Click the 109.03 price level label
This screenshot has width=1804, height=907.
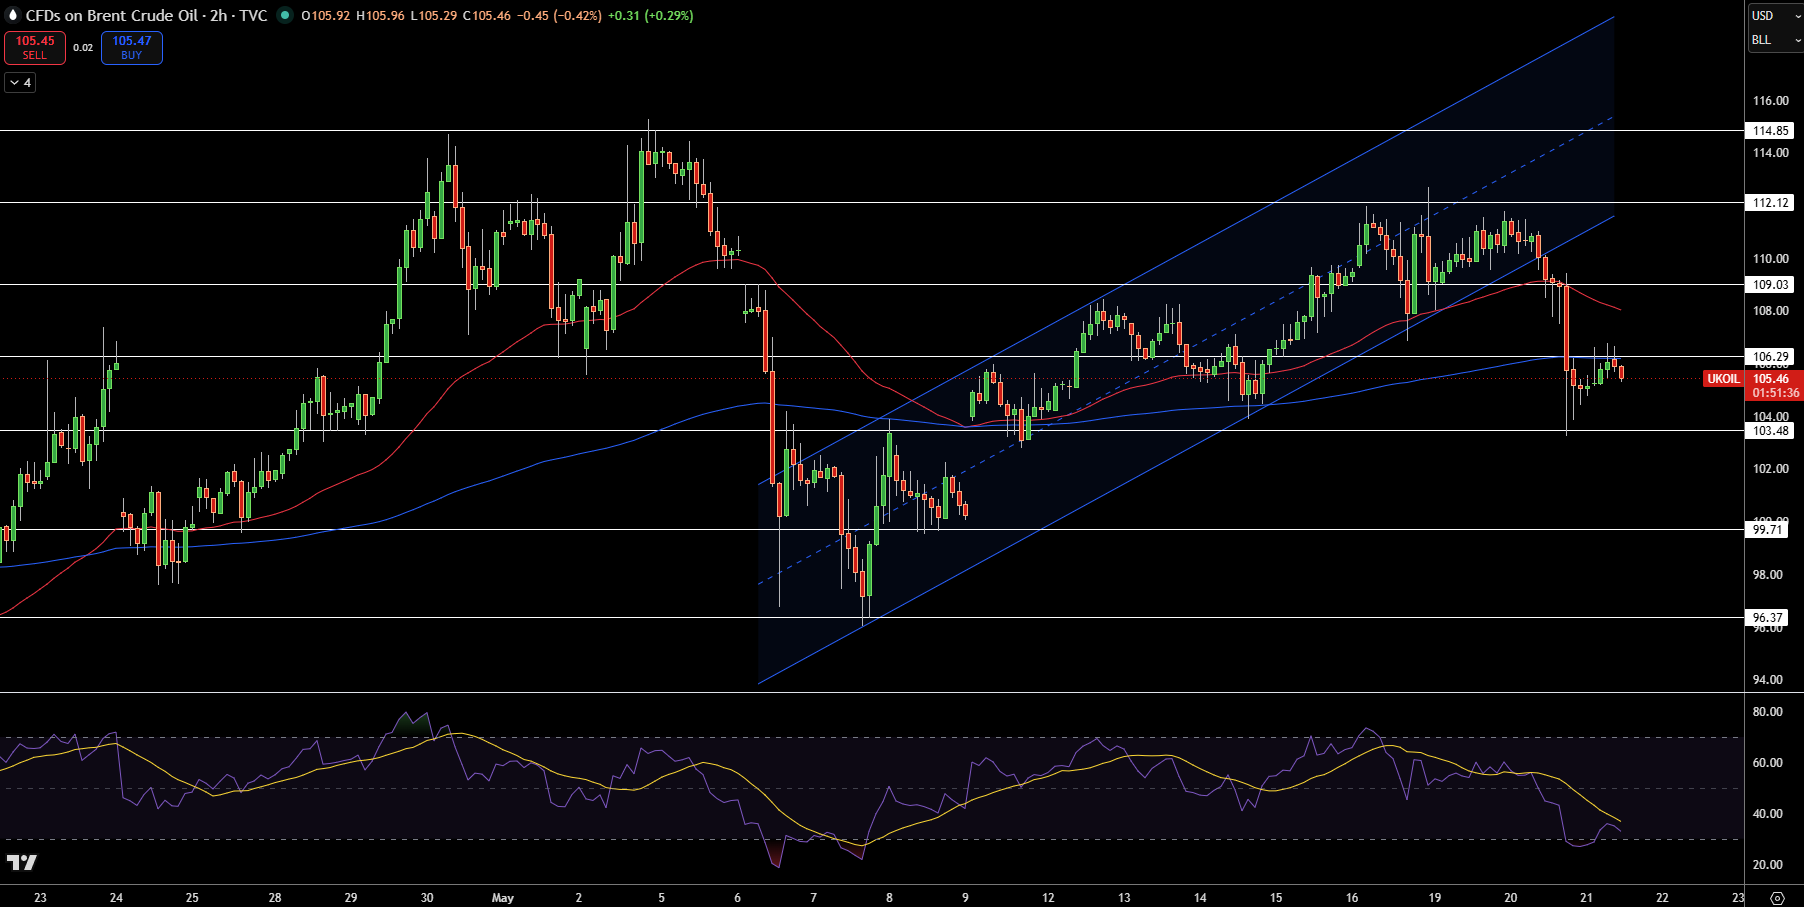pyautogui.click(x=1770, y=285)
